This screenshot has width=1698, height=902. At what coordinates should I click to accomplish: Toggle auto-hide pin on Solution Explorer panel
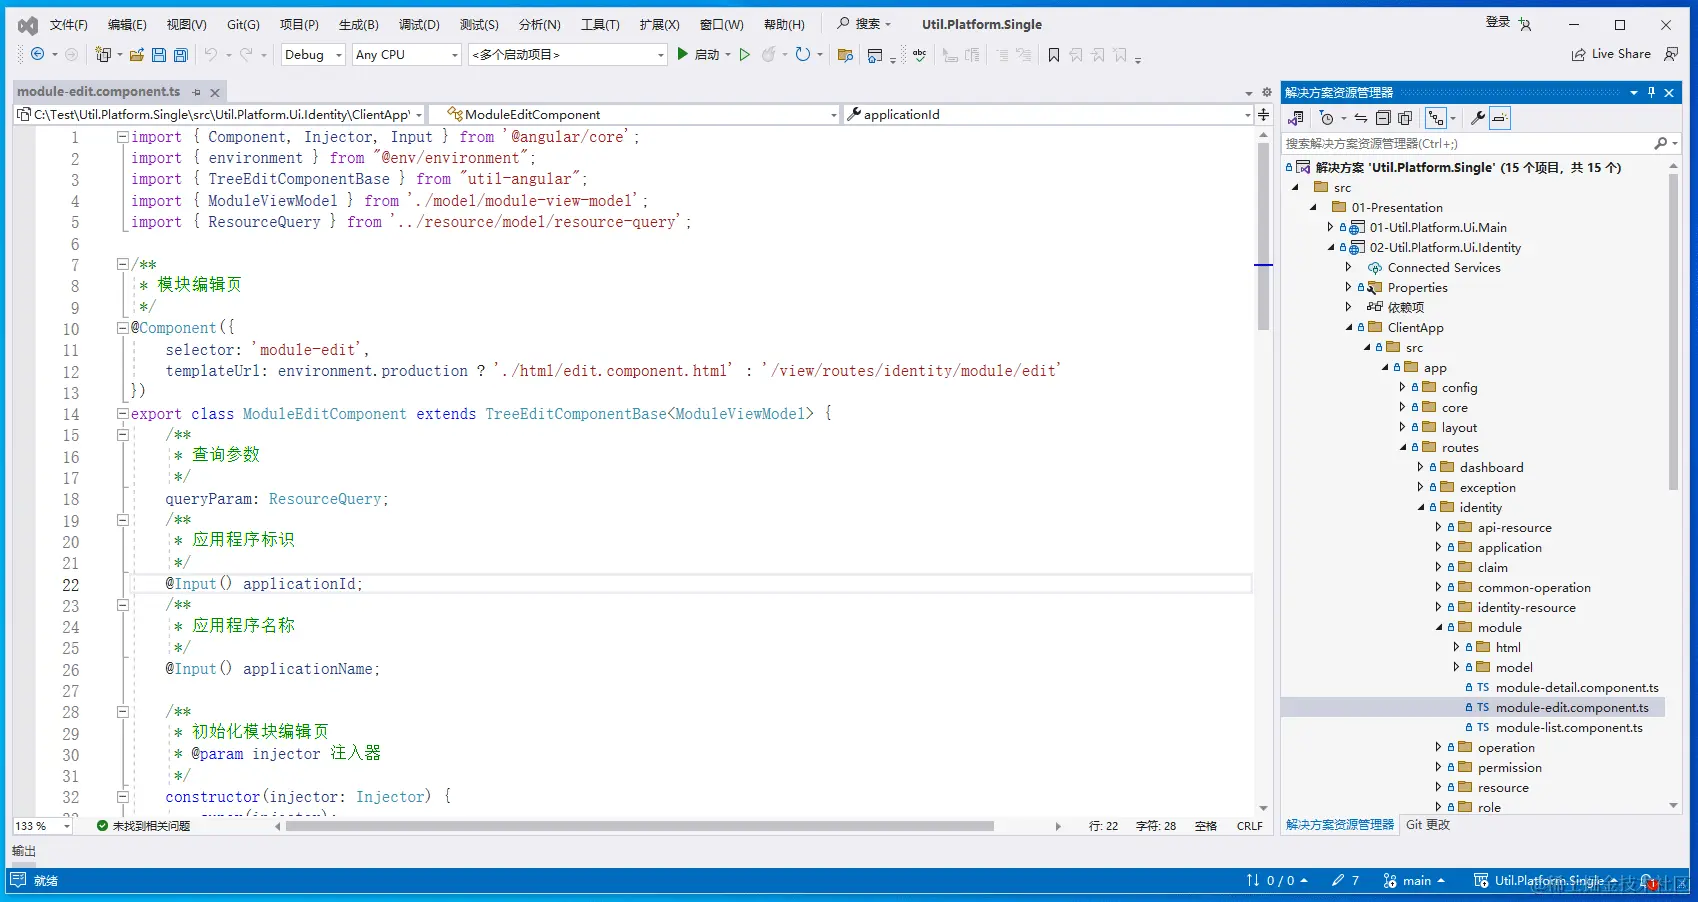[1651, 92]
